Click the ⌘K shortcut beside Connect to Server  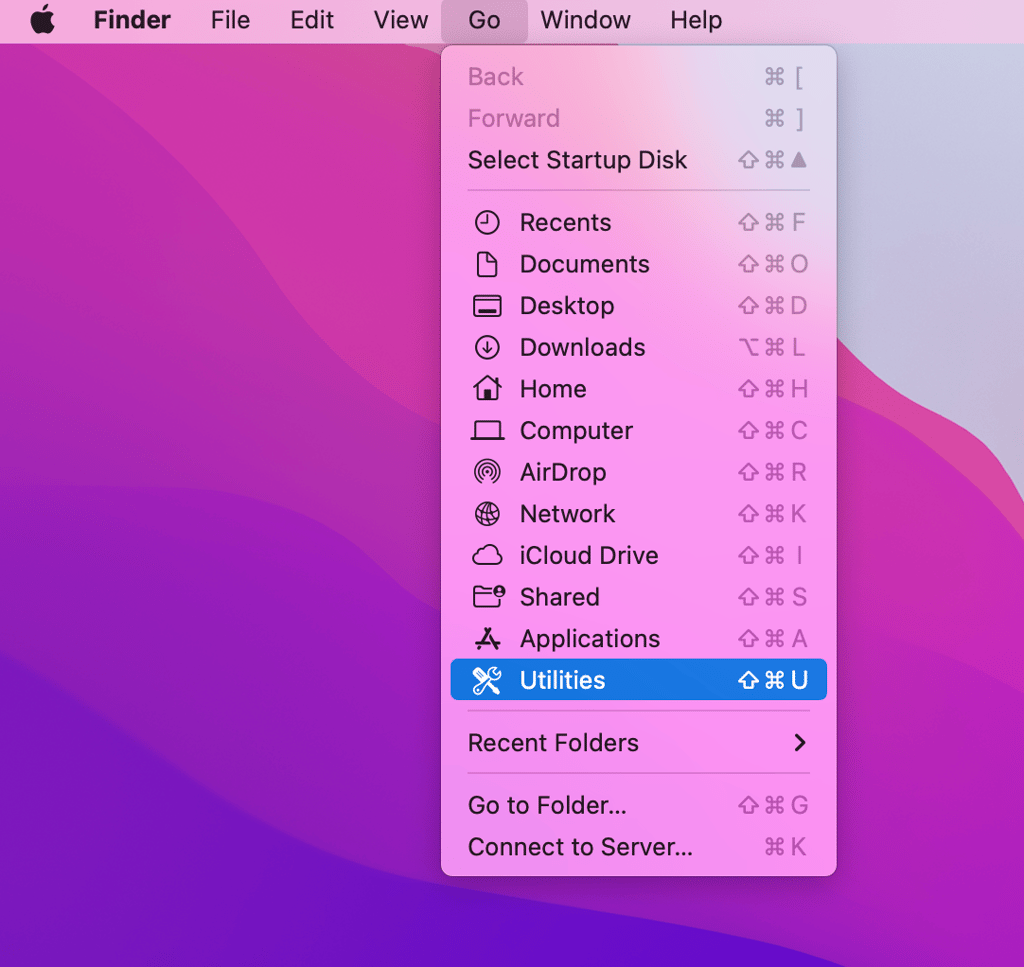point(786,847)
